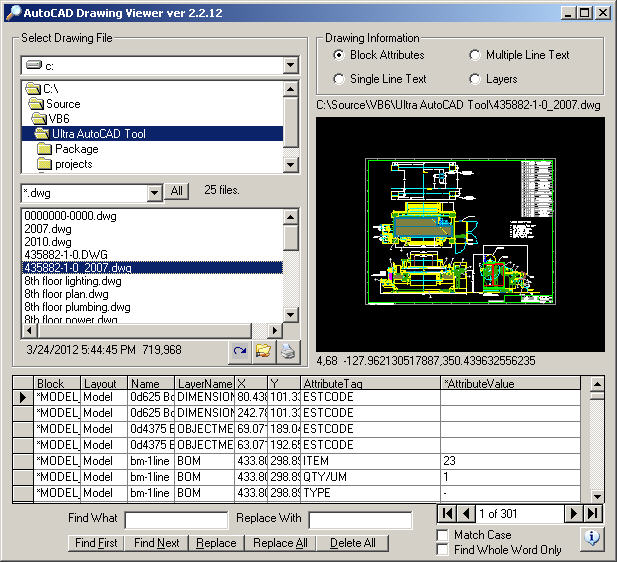The width and height of the screenshot is (617, 562).
Task: Click the Find First button
Action: click(97, 543)
